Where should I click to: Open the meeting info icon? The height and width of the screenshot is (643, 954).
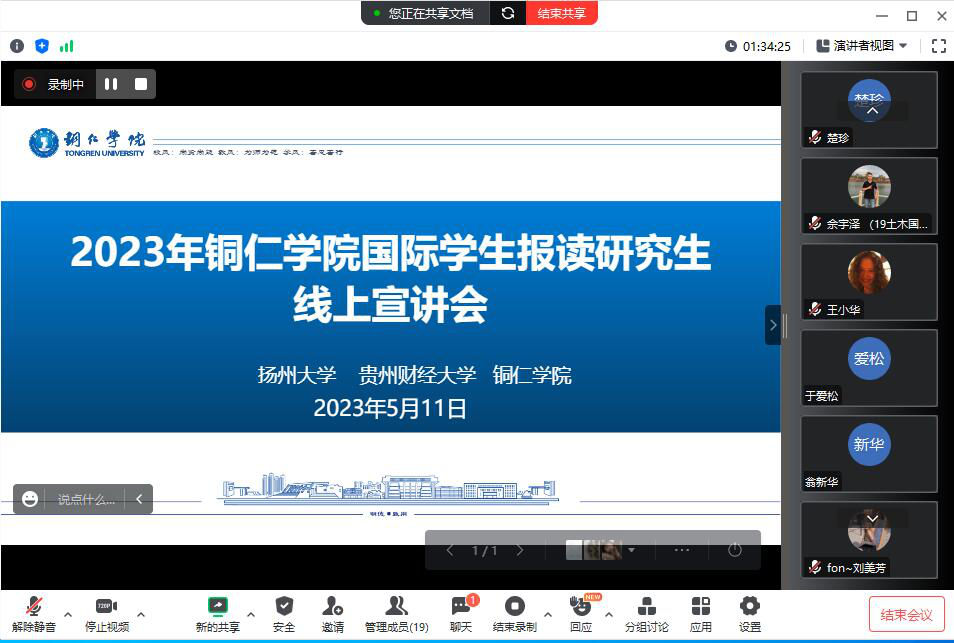tap(16, 46)
